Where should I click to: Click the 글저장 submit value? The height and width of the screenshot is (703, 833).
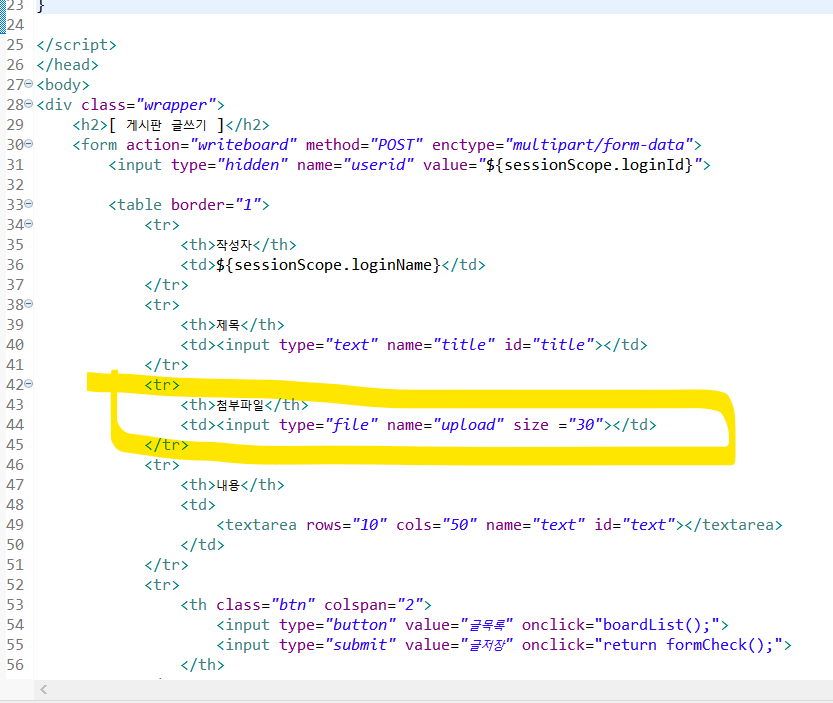(x=486, y=645)
